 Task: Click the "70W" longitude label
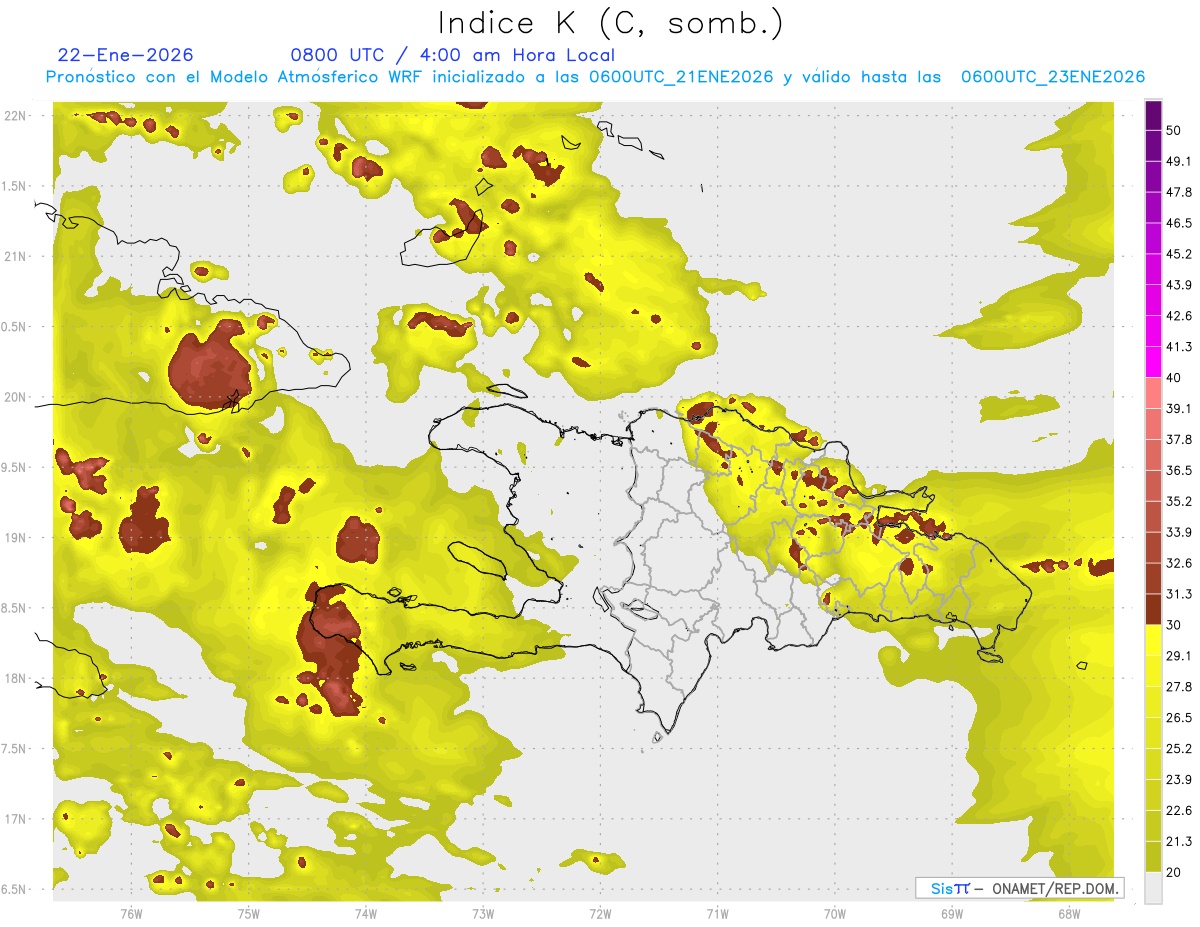coord(835,913)
